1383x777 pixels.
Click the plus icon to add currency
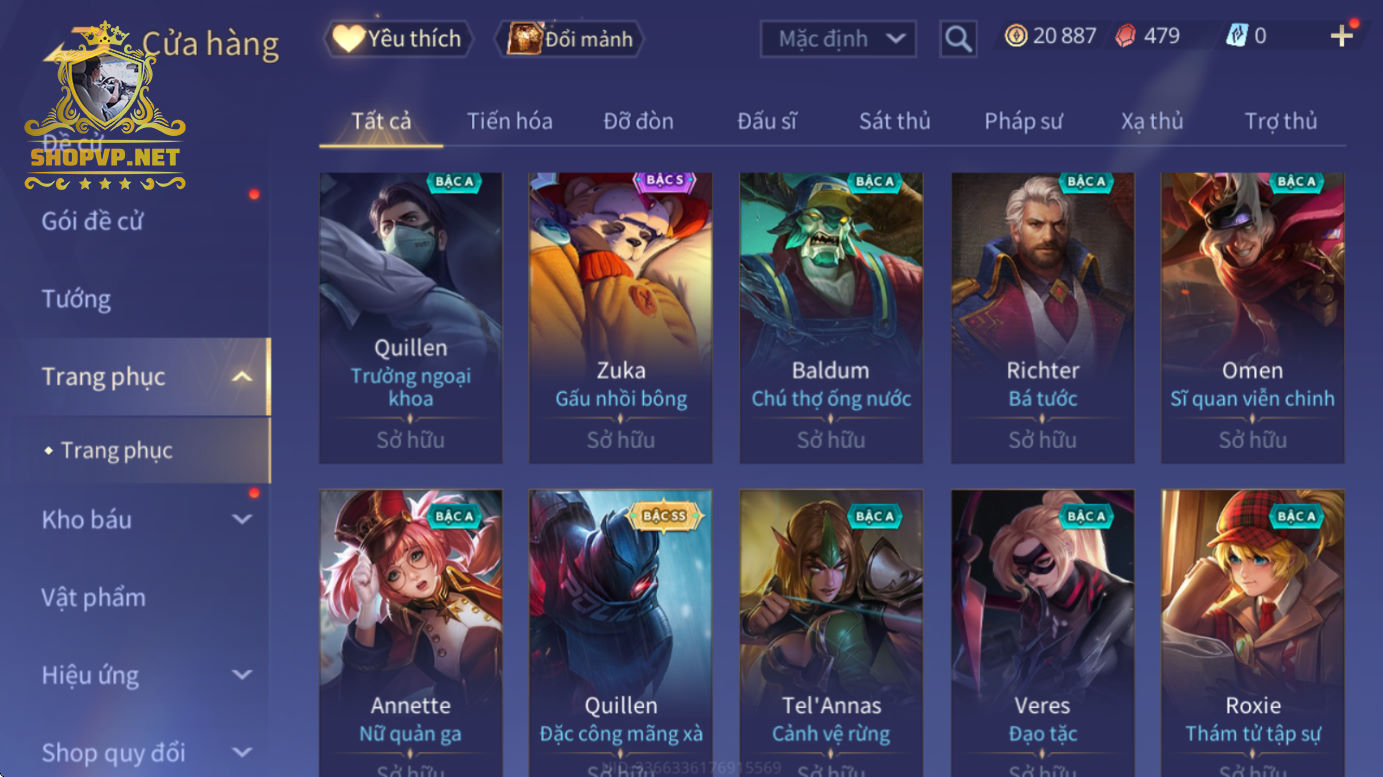[x=1341, y=37]
